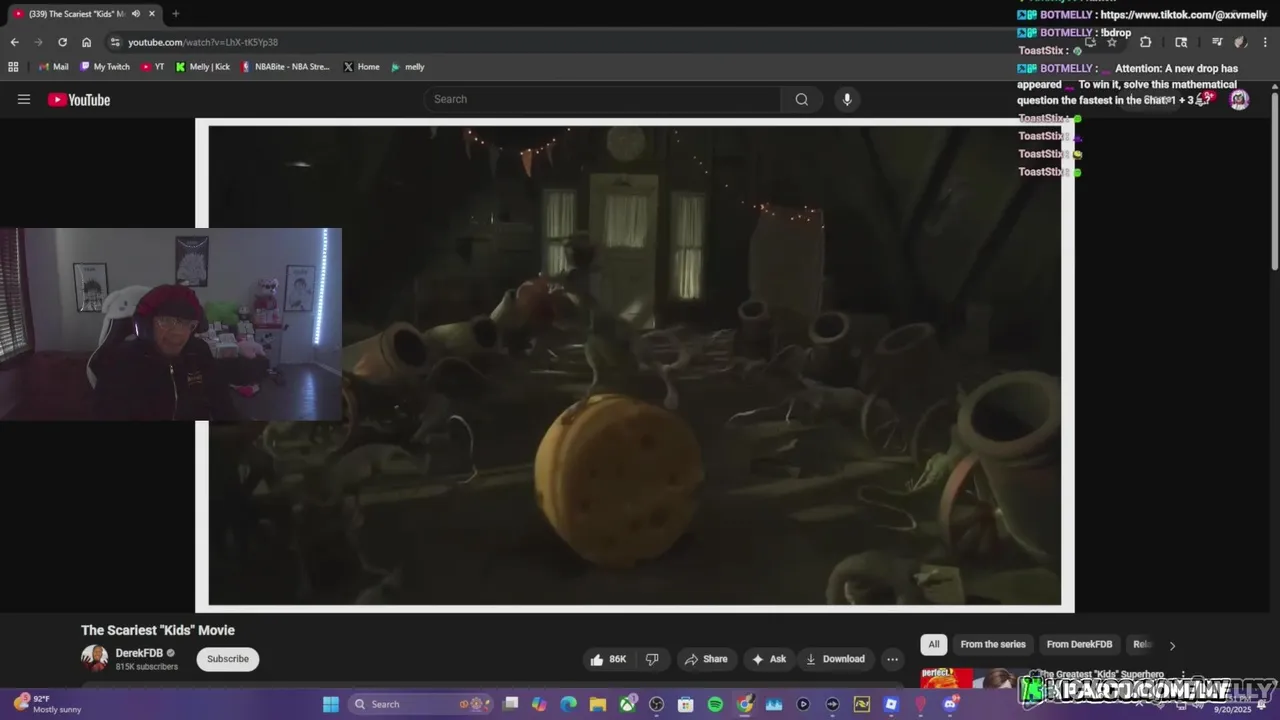Open the X Home bookmark
This screenshot has height=720, width=1280.
[361, 67]
